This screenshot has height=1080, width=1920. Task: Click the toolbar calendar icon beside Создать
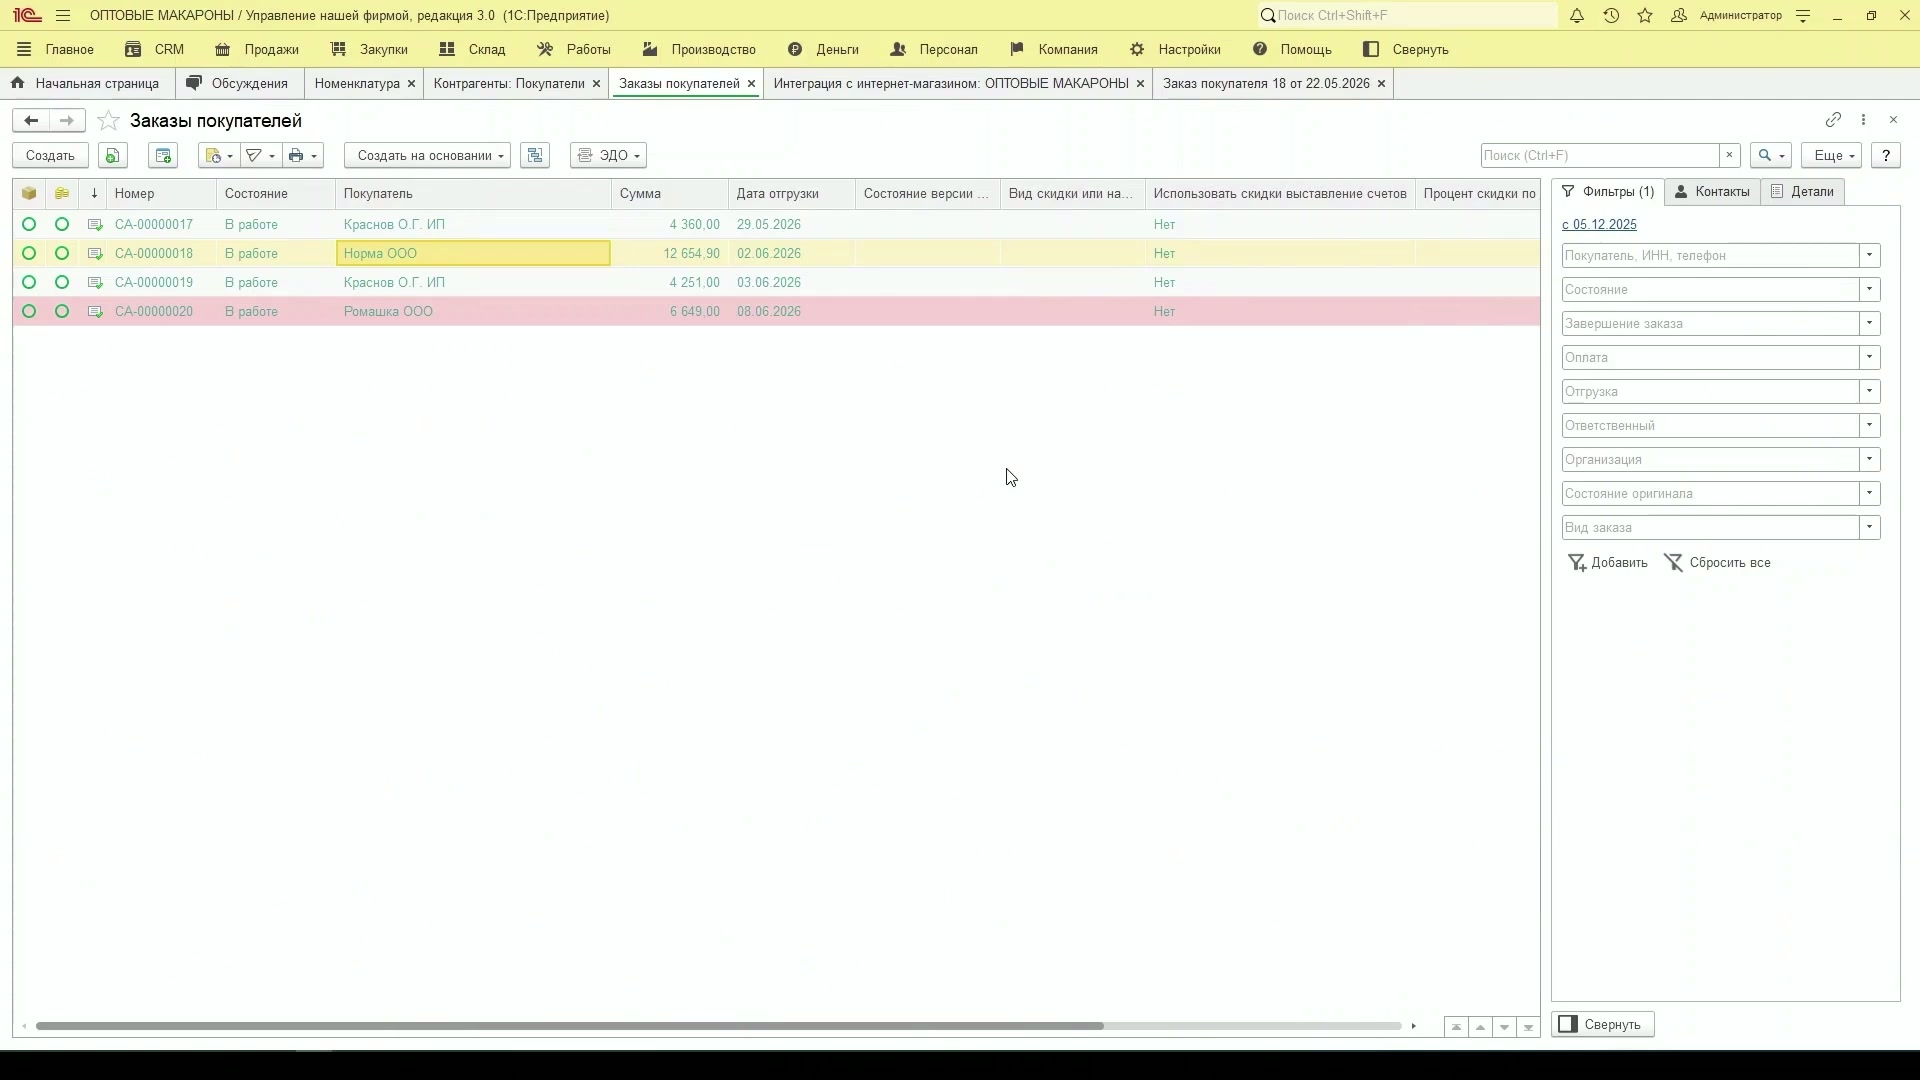coord(163,156)
